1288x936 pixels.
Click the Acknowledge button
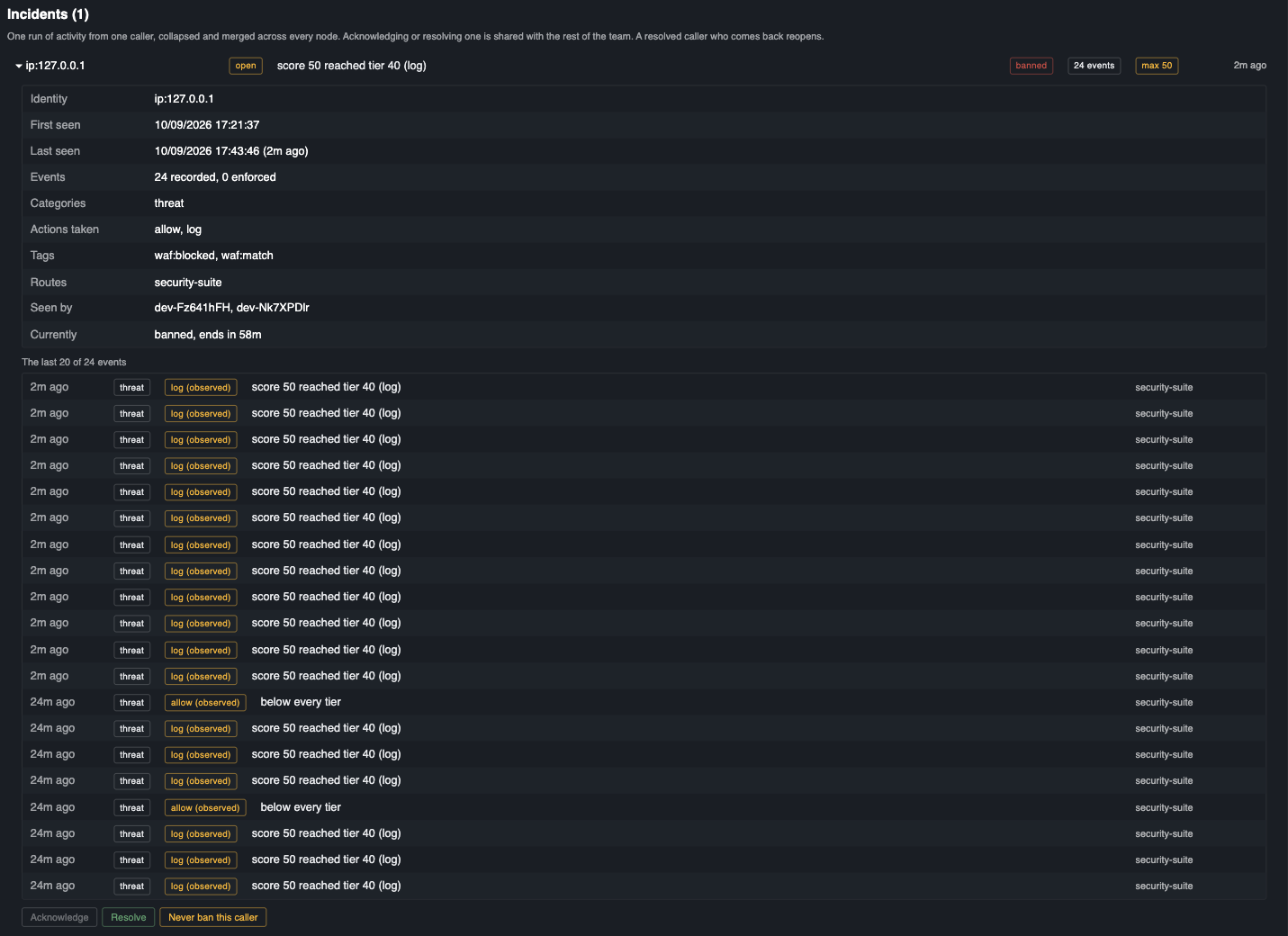point(60,917)
